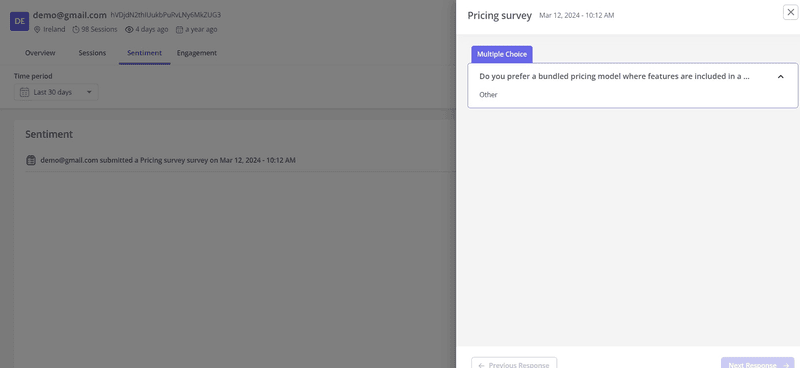
Task: Click the bundled pricing question text
Action: coord(614,77)
